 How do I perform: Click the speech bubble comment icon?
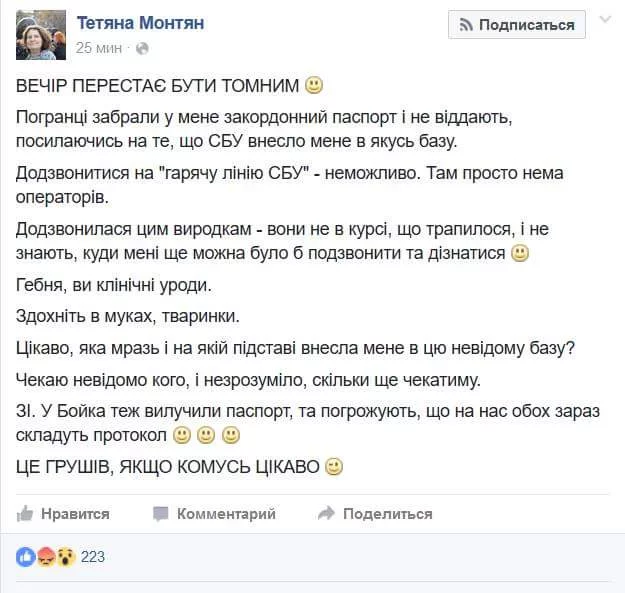click(x=160, y=513)
